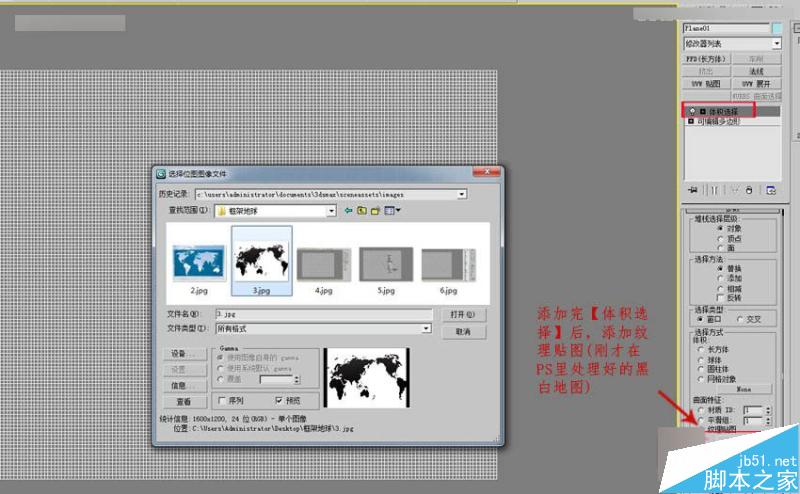Click the None mesh object picker button
The image size is (800, 494).
coord(743,389)
